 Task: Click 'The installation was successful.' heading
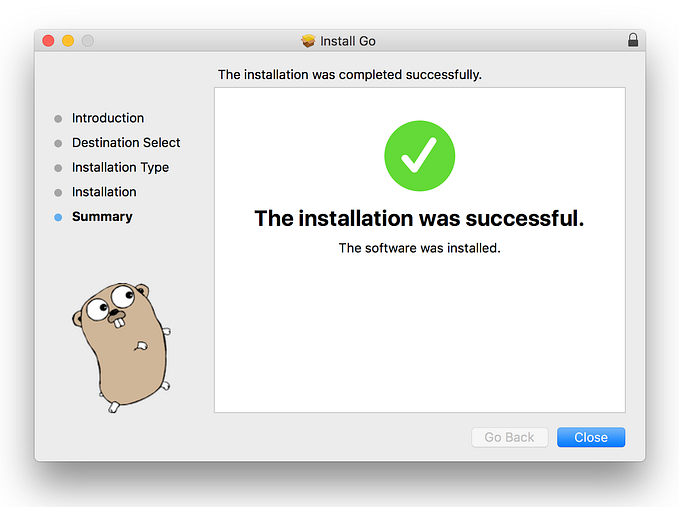(x=419, y=218)
